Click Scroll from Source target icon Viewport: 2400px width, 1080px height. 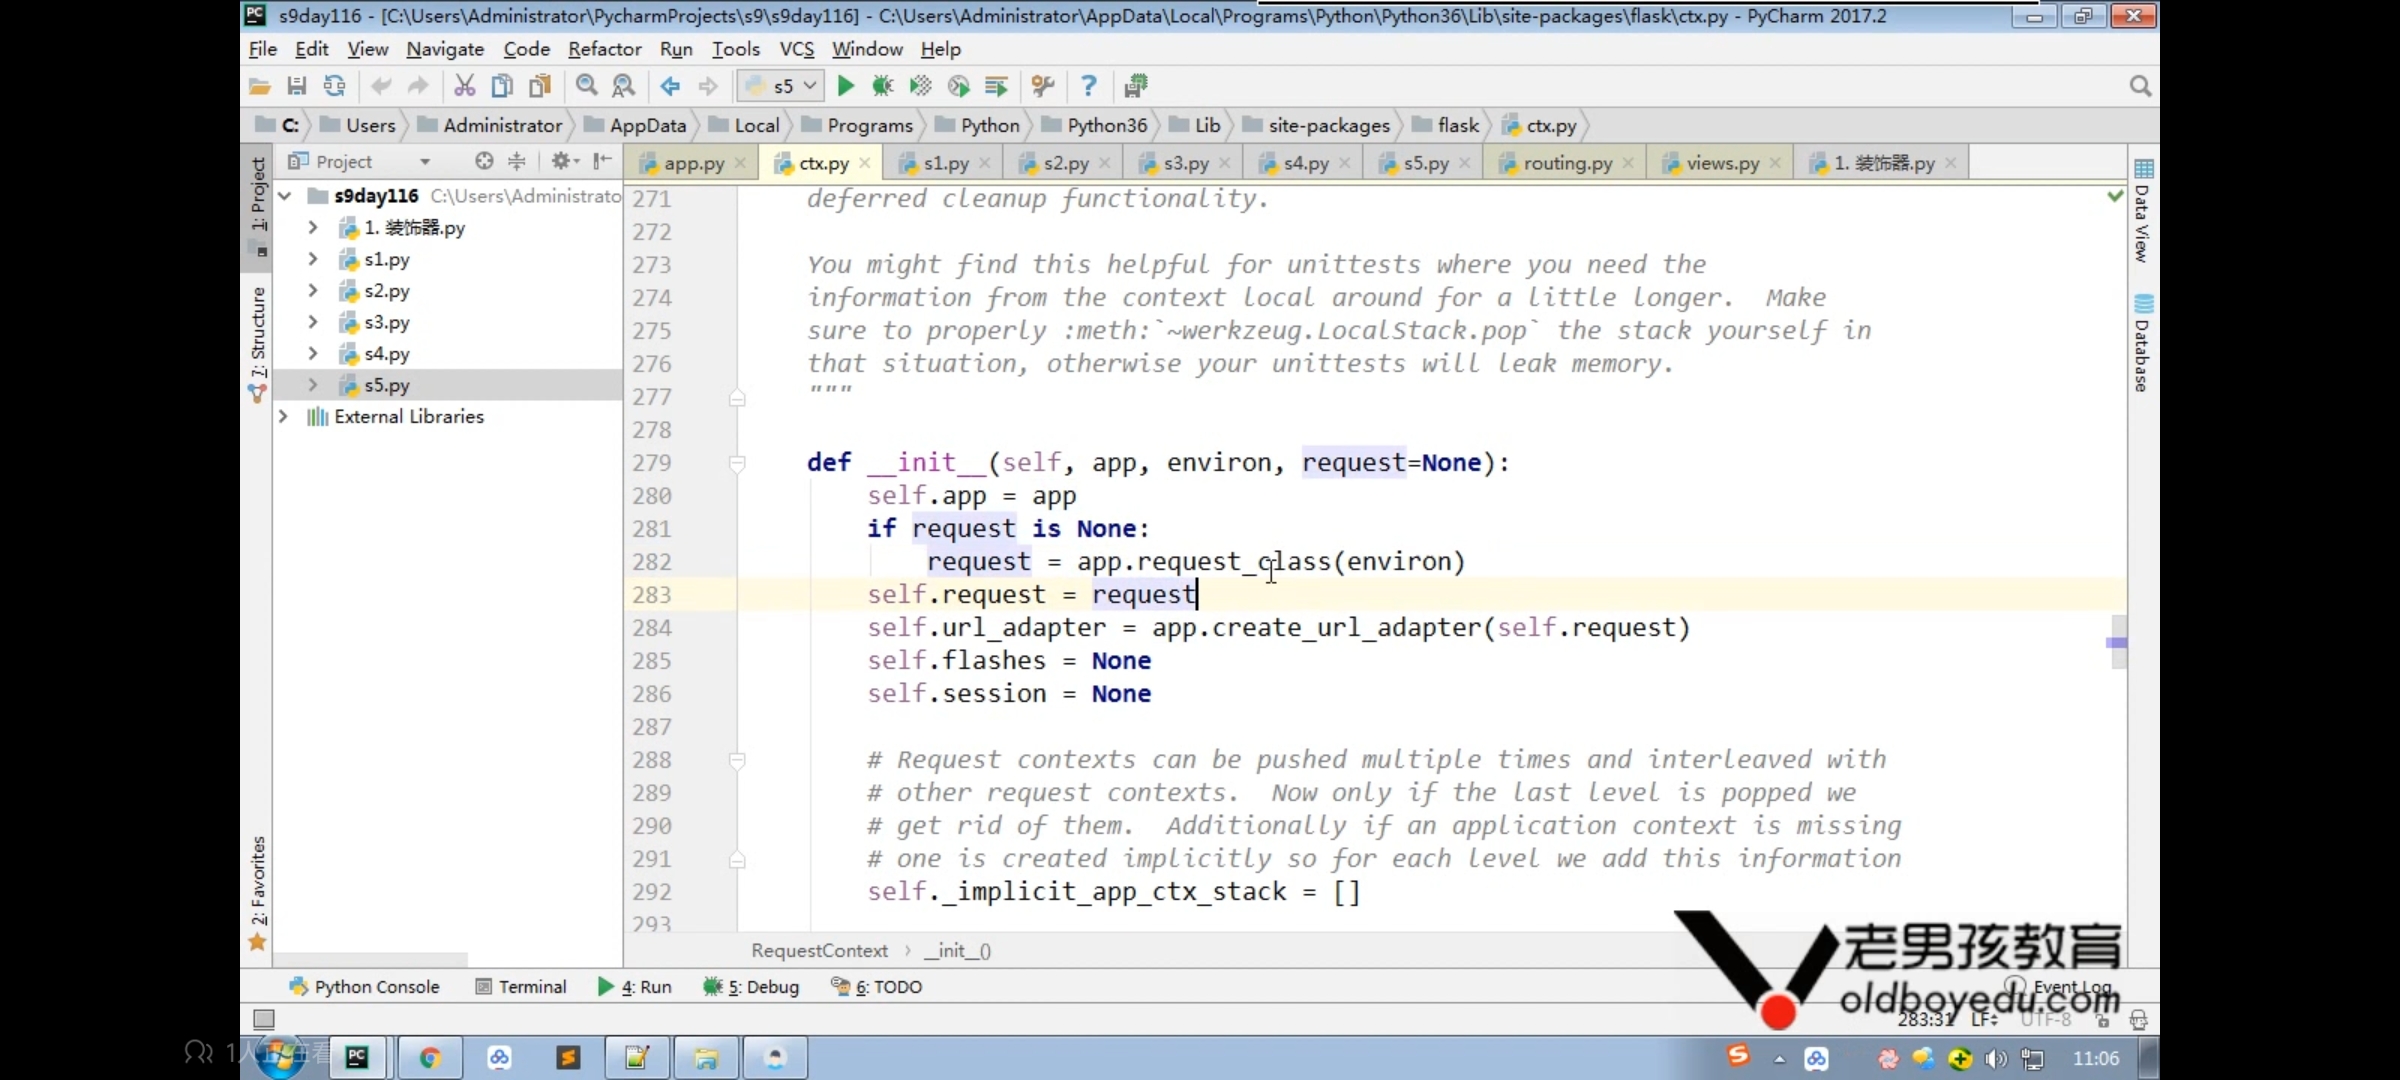pos(484,161)
